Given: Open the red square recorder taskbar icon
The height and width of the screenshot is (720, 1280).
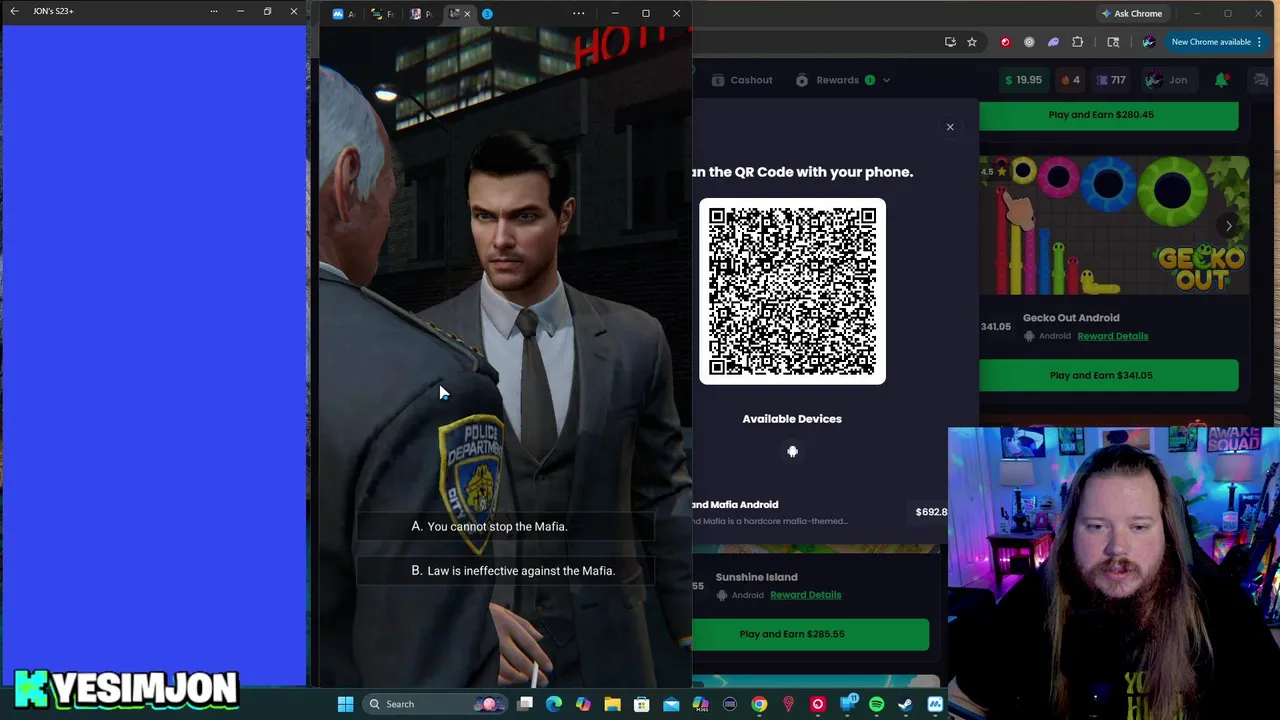Looking at the screenshot, I should point(817,704).
